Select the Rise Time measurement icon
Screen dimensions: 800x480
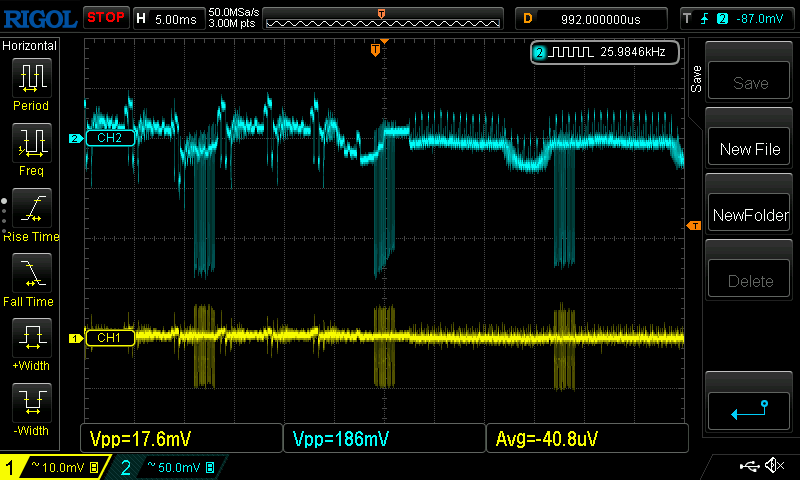coord(32,208)
